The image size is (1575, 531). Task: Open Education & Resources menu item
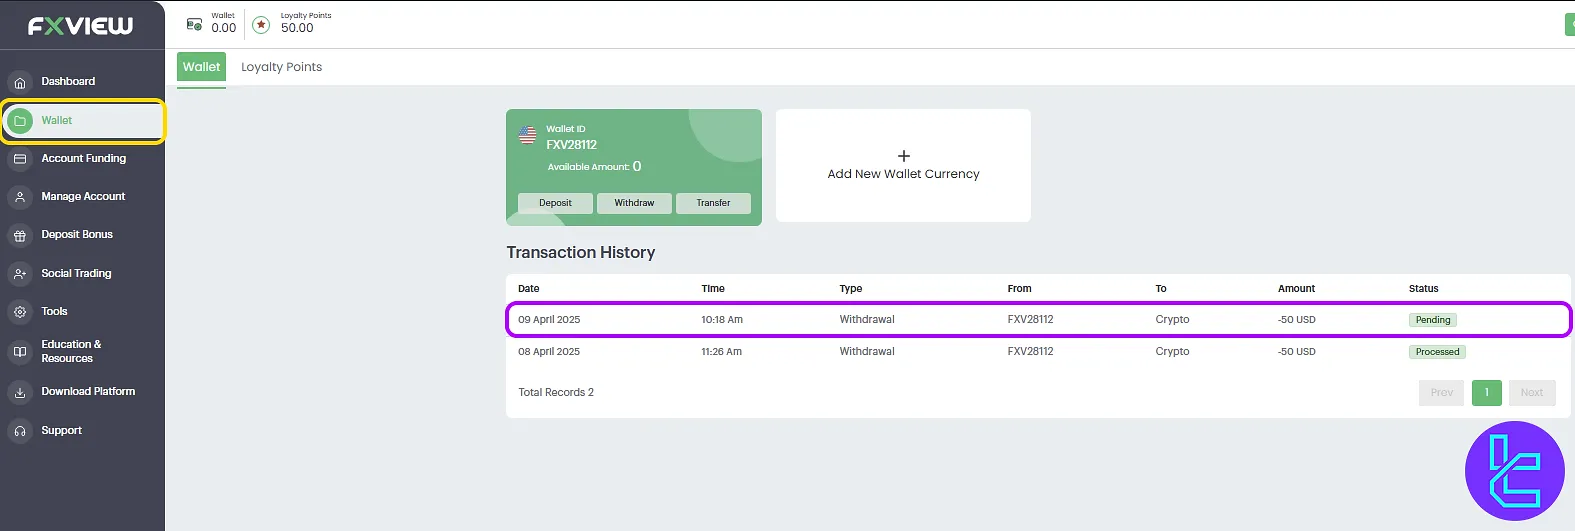click(71, 351)
